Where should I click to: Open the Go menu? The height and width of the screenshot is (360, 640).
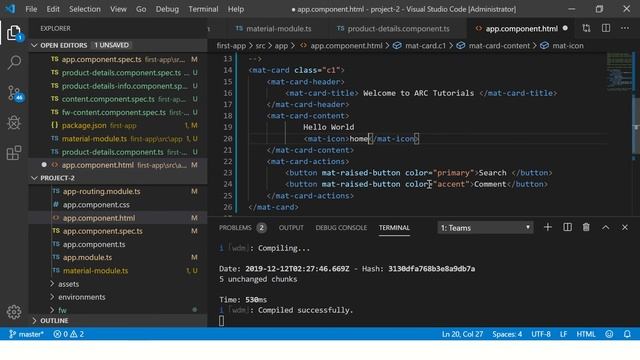[141, 9]
